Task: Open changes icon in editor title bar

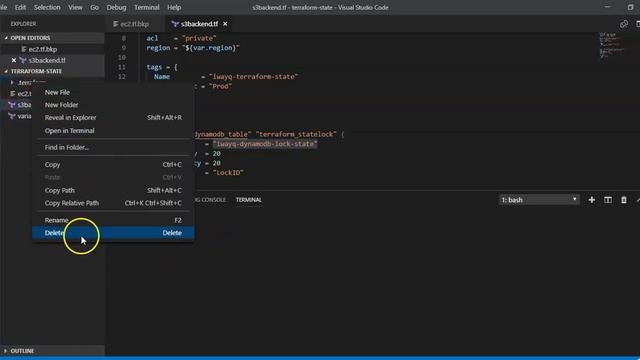Action: (624, 24)
